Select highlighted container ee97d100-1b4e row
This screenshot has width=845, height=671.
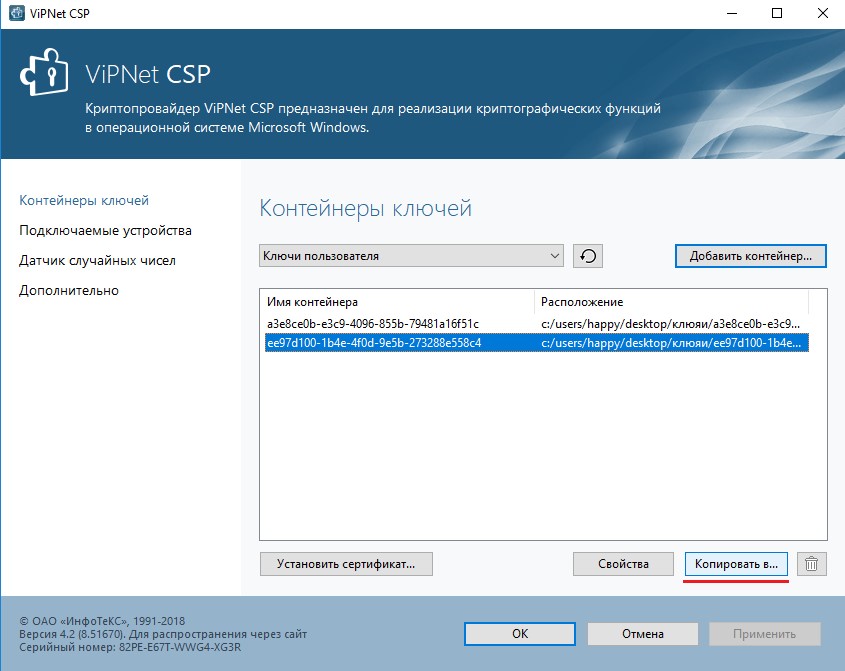coord(373,343)
